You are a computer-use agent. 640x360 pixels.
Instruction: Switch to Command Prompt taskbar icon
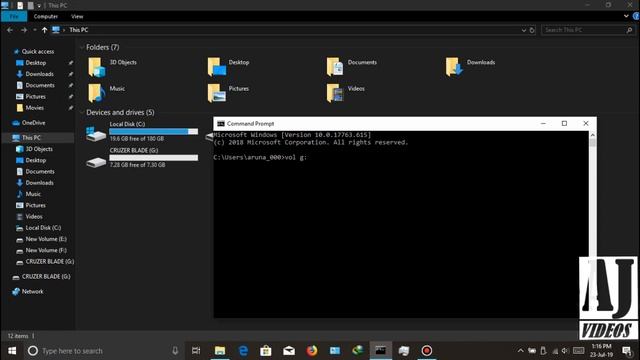pyautogui.click(x=381, y=351)
